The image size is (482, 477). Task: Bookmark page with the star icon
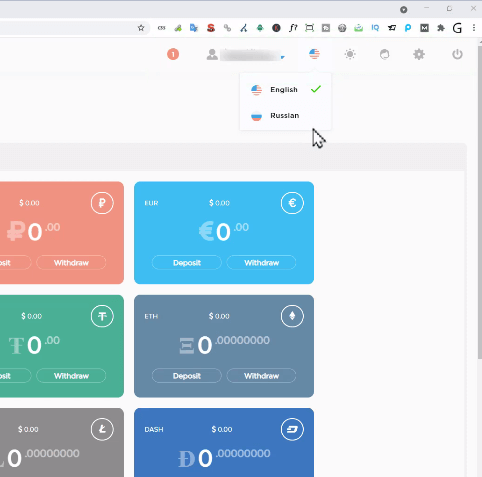click(x=141, y=28)
